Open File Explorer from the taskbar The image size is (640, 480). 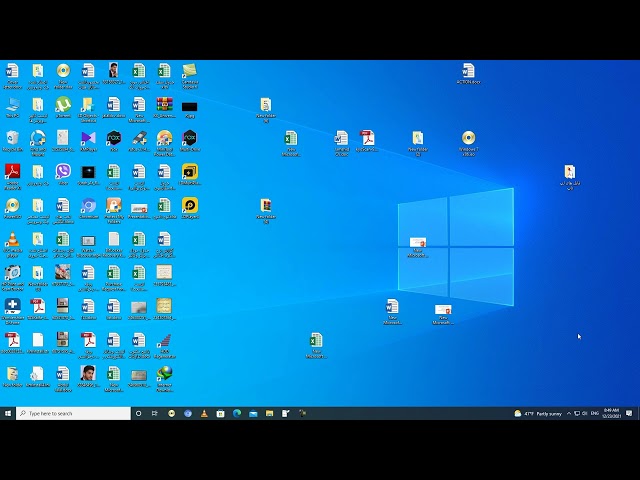pyautogui.click(x=269, y=413)
